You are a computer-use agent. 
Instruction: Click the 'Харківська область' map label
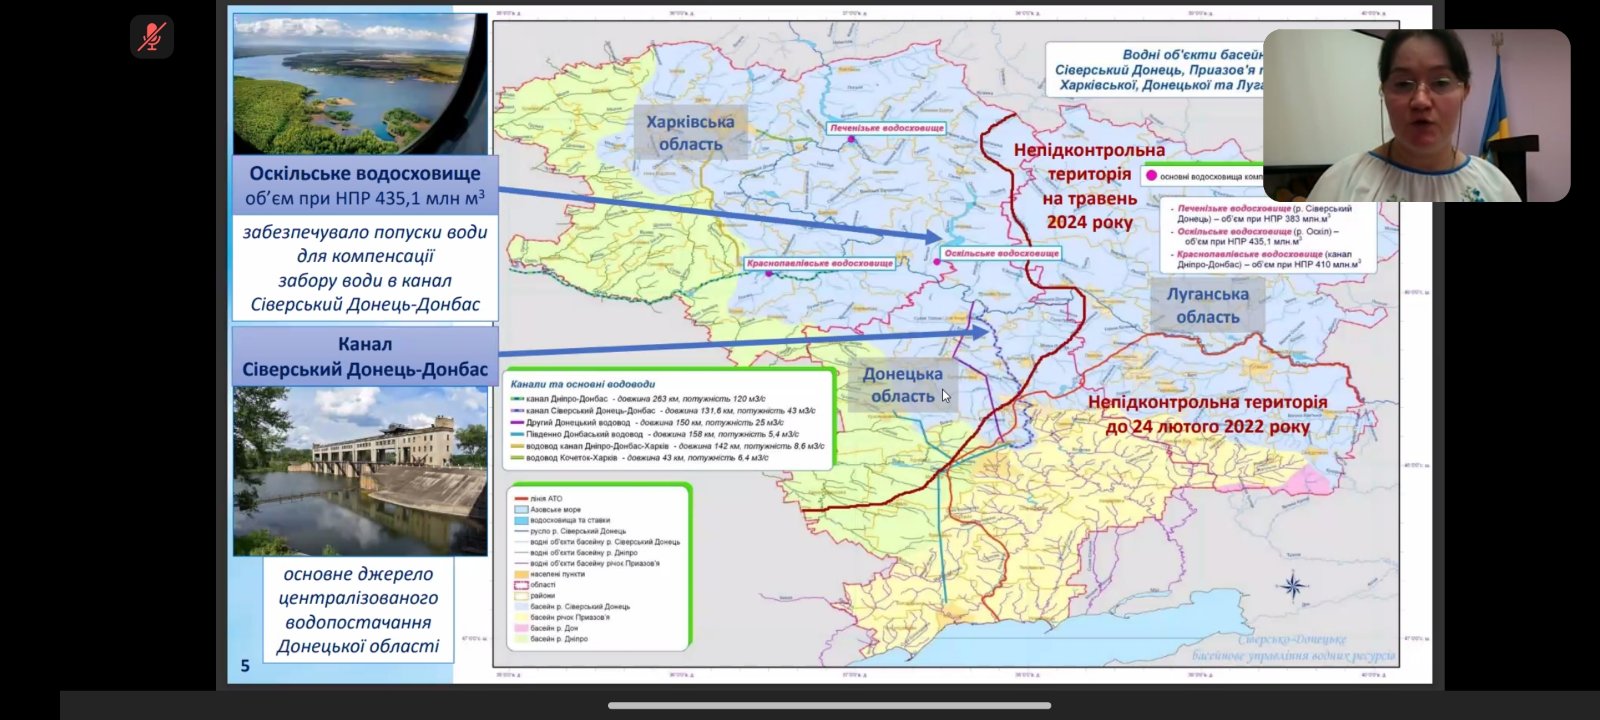(690, 133)
